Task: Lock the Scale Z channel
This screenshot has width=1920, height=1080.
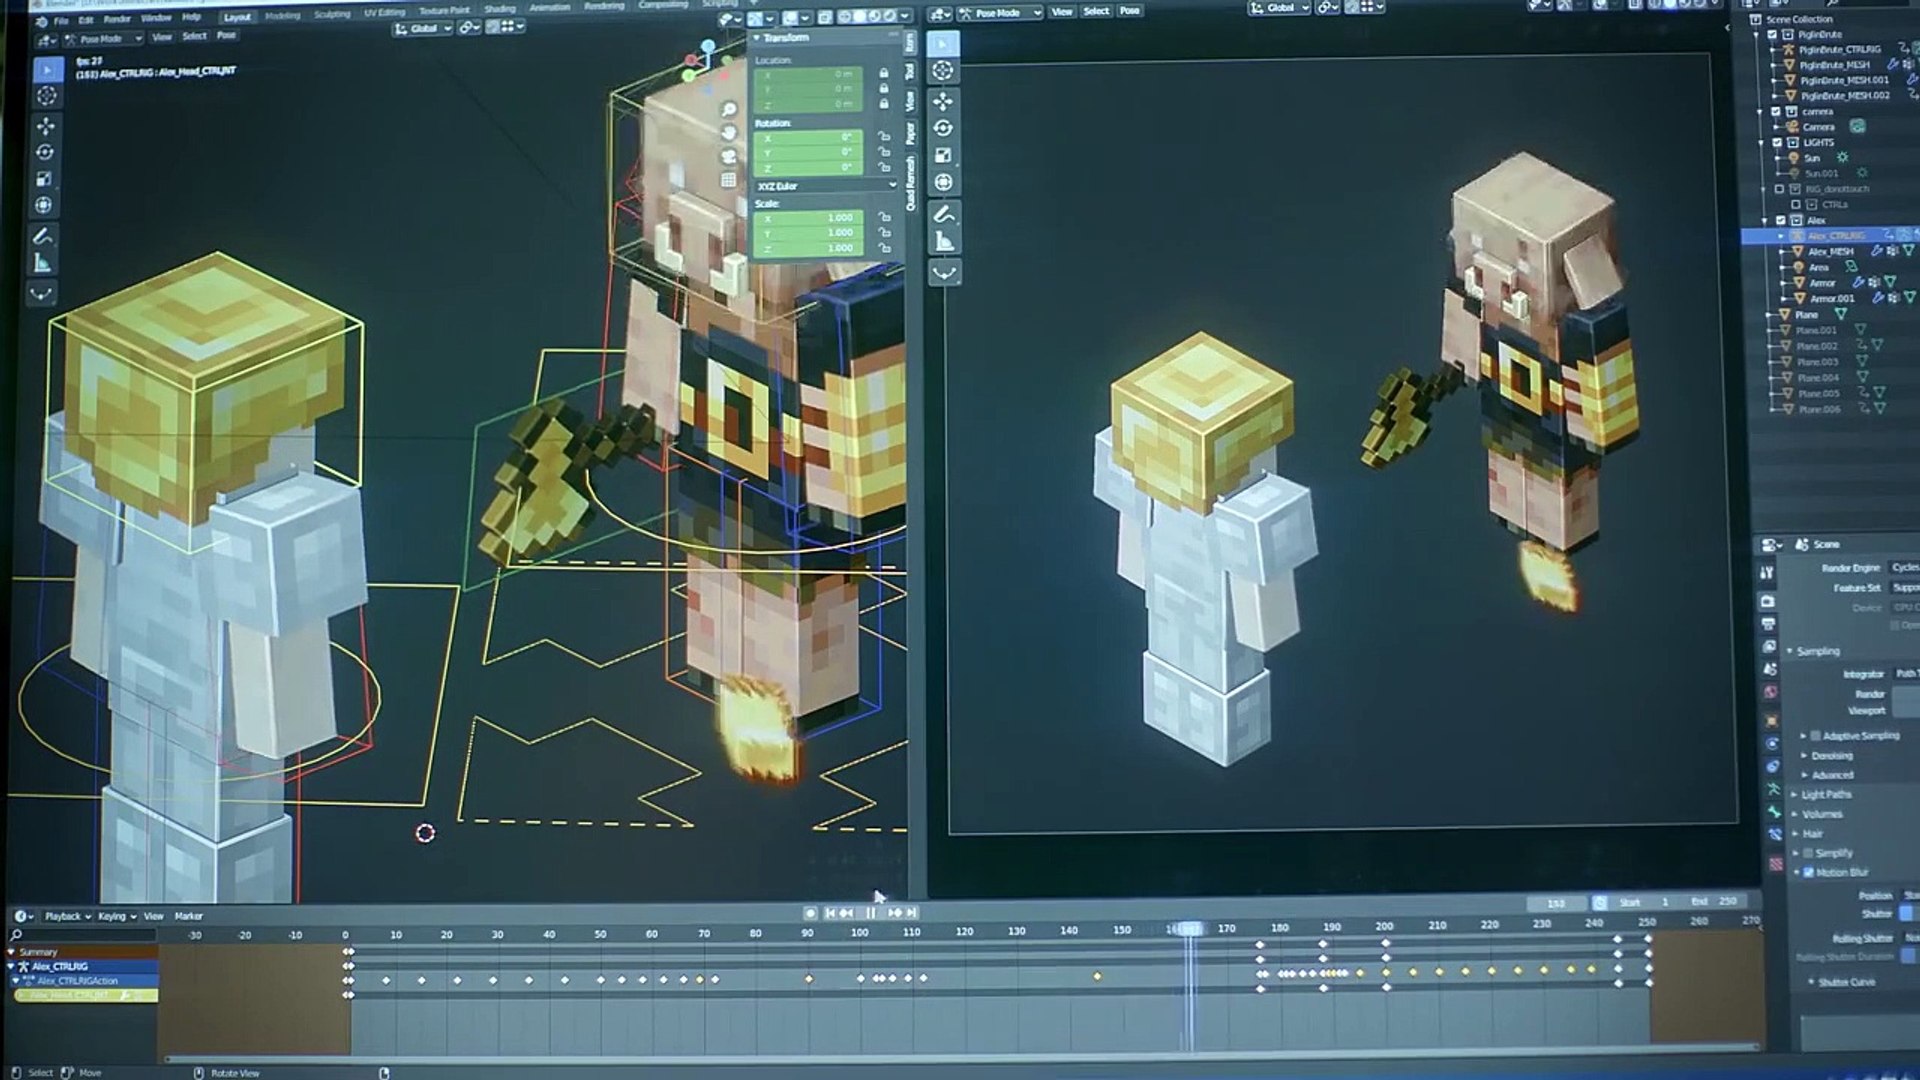Action: click(x=885, y=248)
